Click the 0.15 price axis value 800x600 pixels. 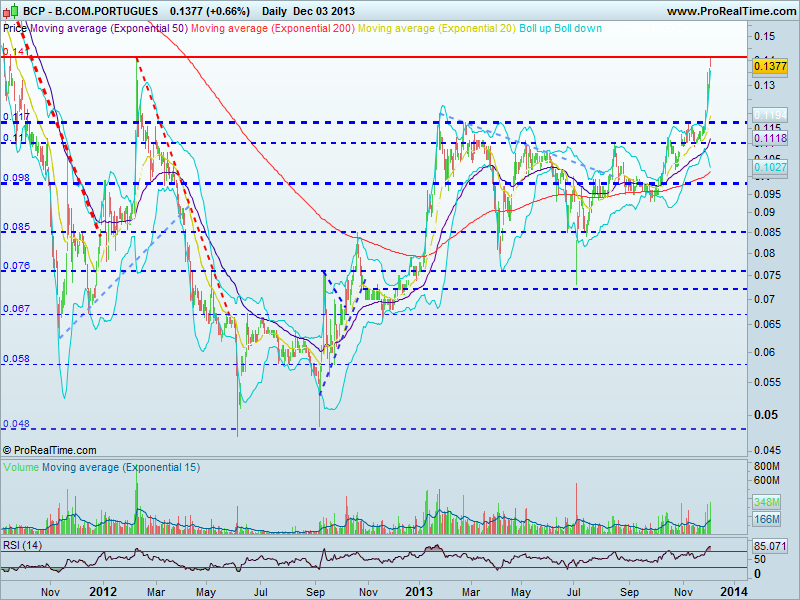click(764, 36)
